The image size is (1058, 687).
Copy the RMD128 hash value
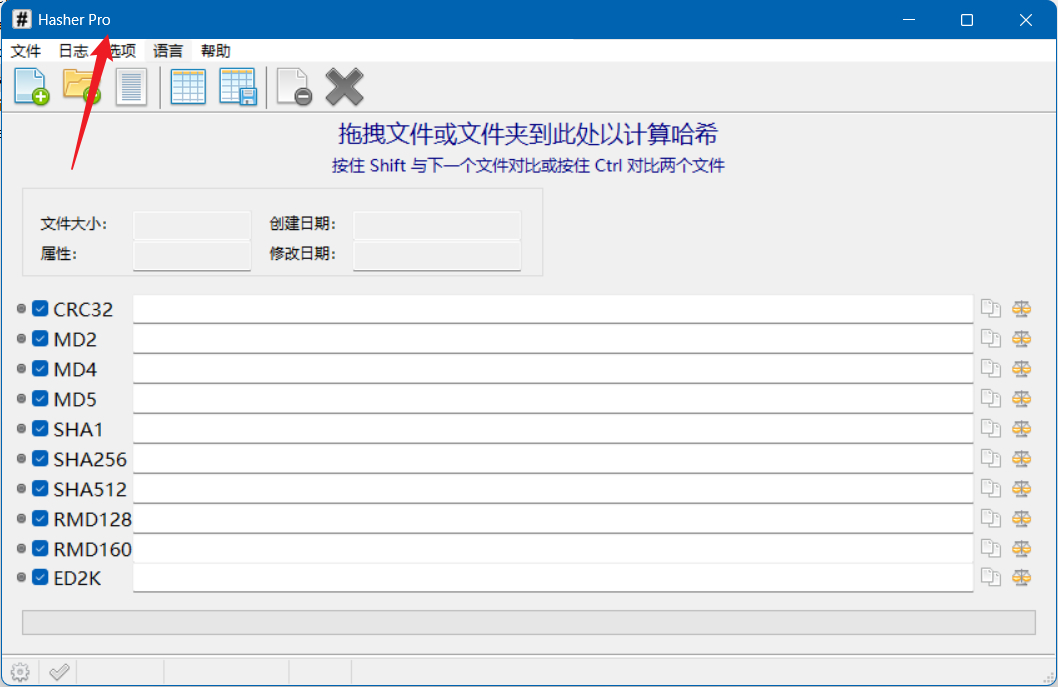991,518
